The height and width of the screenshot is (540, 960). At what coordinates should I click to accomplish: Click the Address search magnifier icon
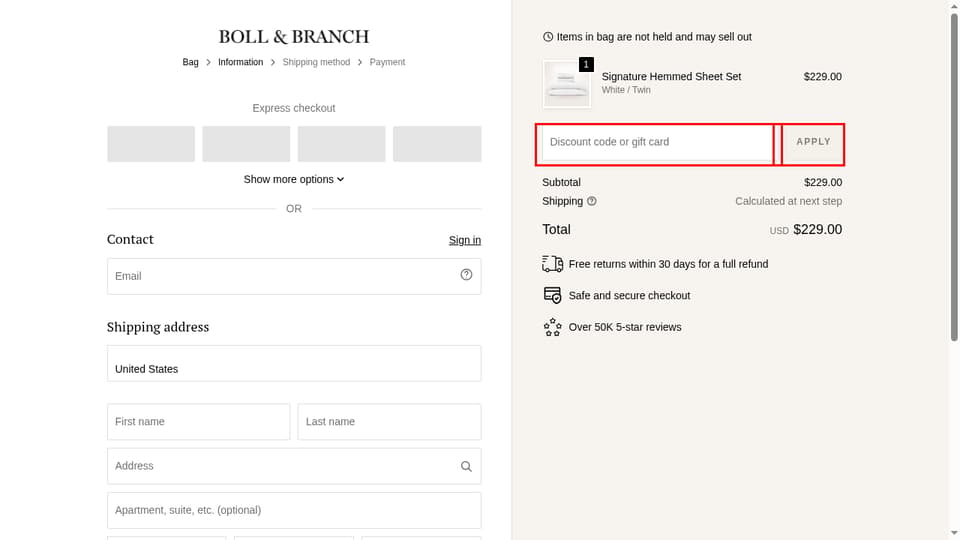pyautogui.click(x=467, y=467)
